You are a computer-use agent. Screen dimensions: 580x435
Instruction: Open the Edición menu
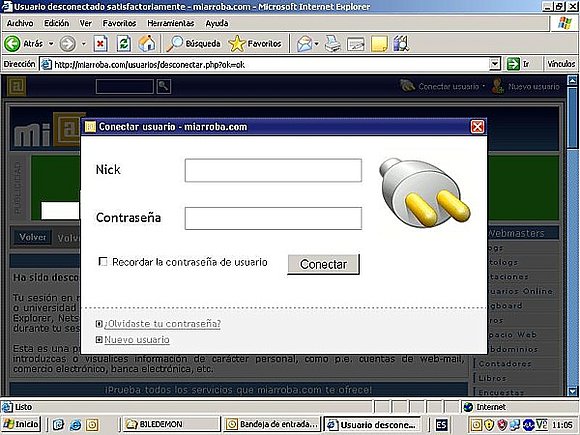click(x=57, y=23)
